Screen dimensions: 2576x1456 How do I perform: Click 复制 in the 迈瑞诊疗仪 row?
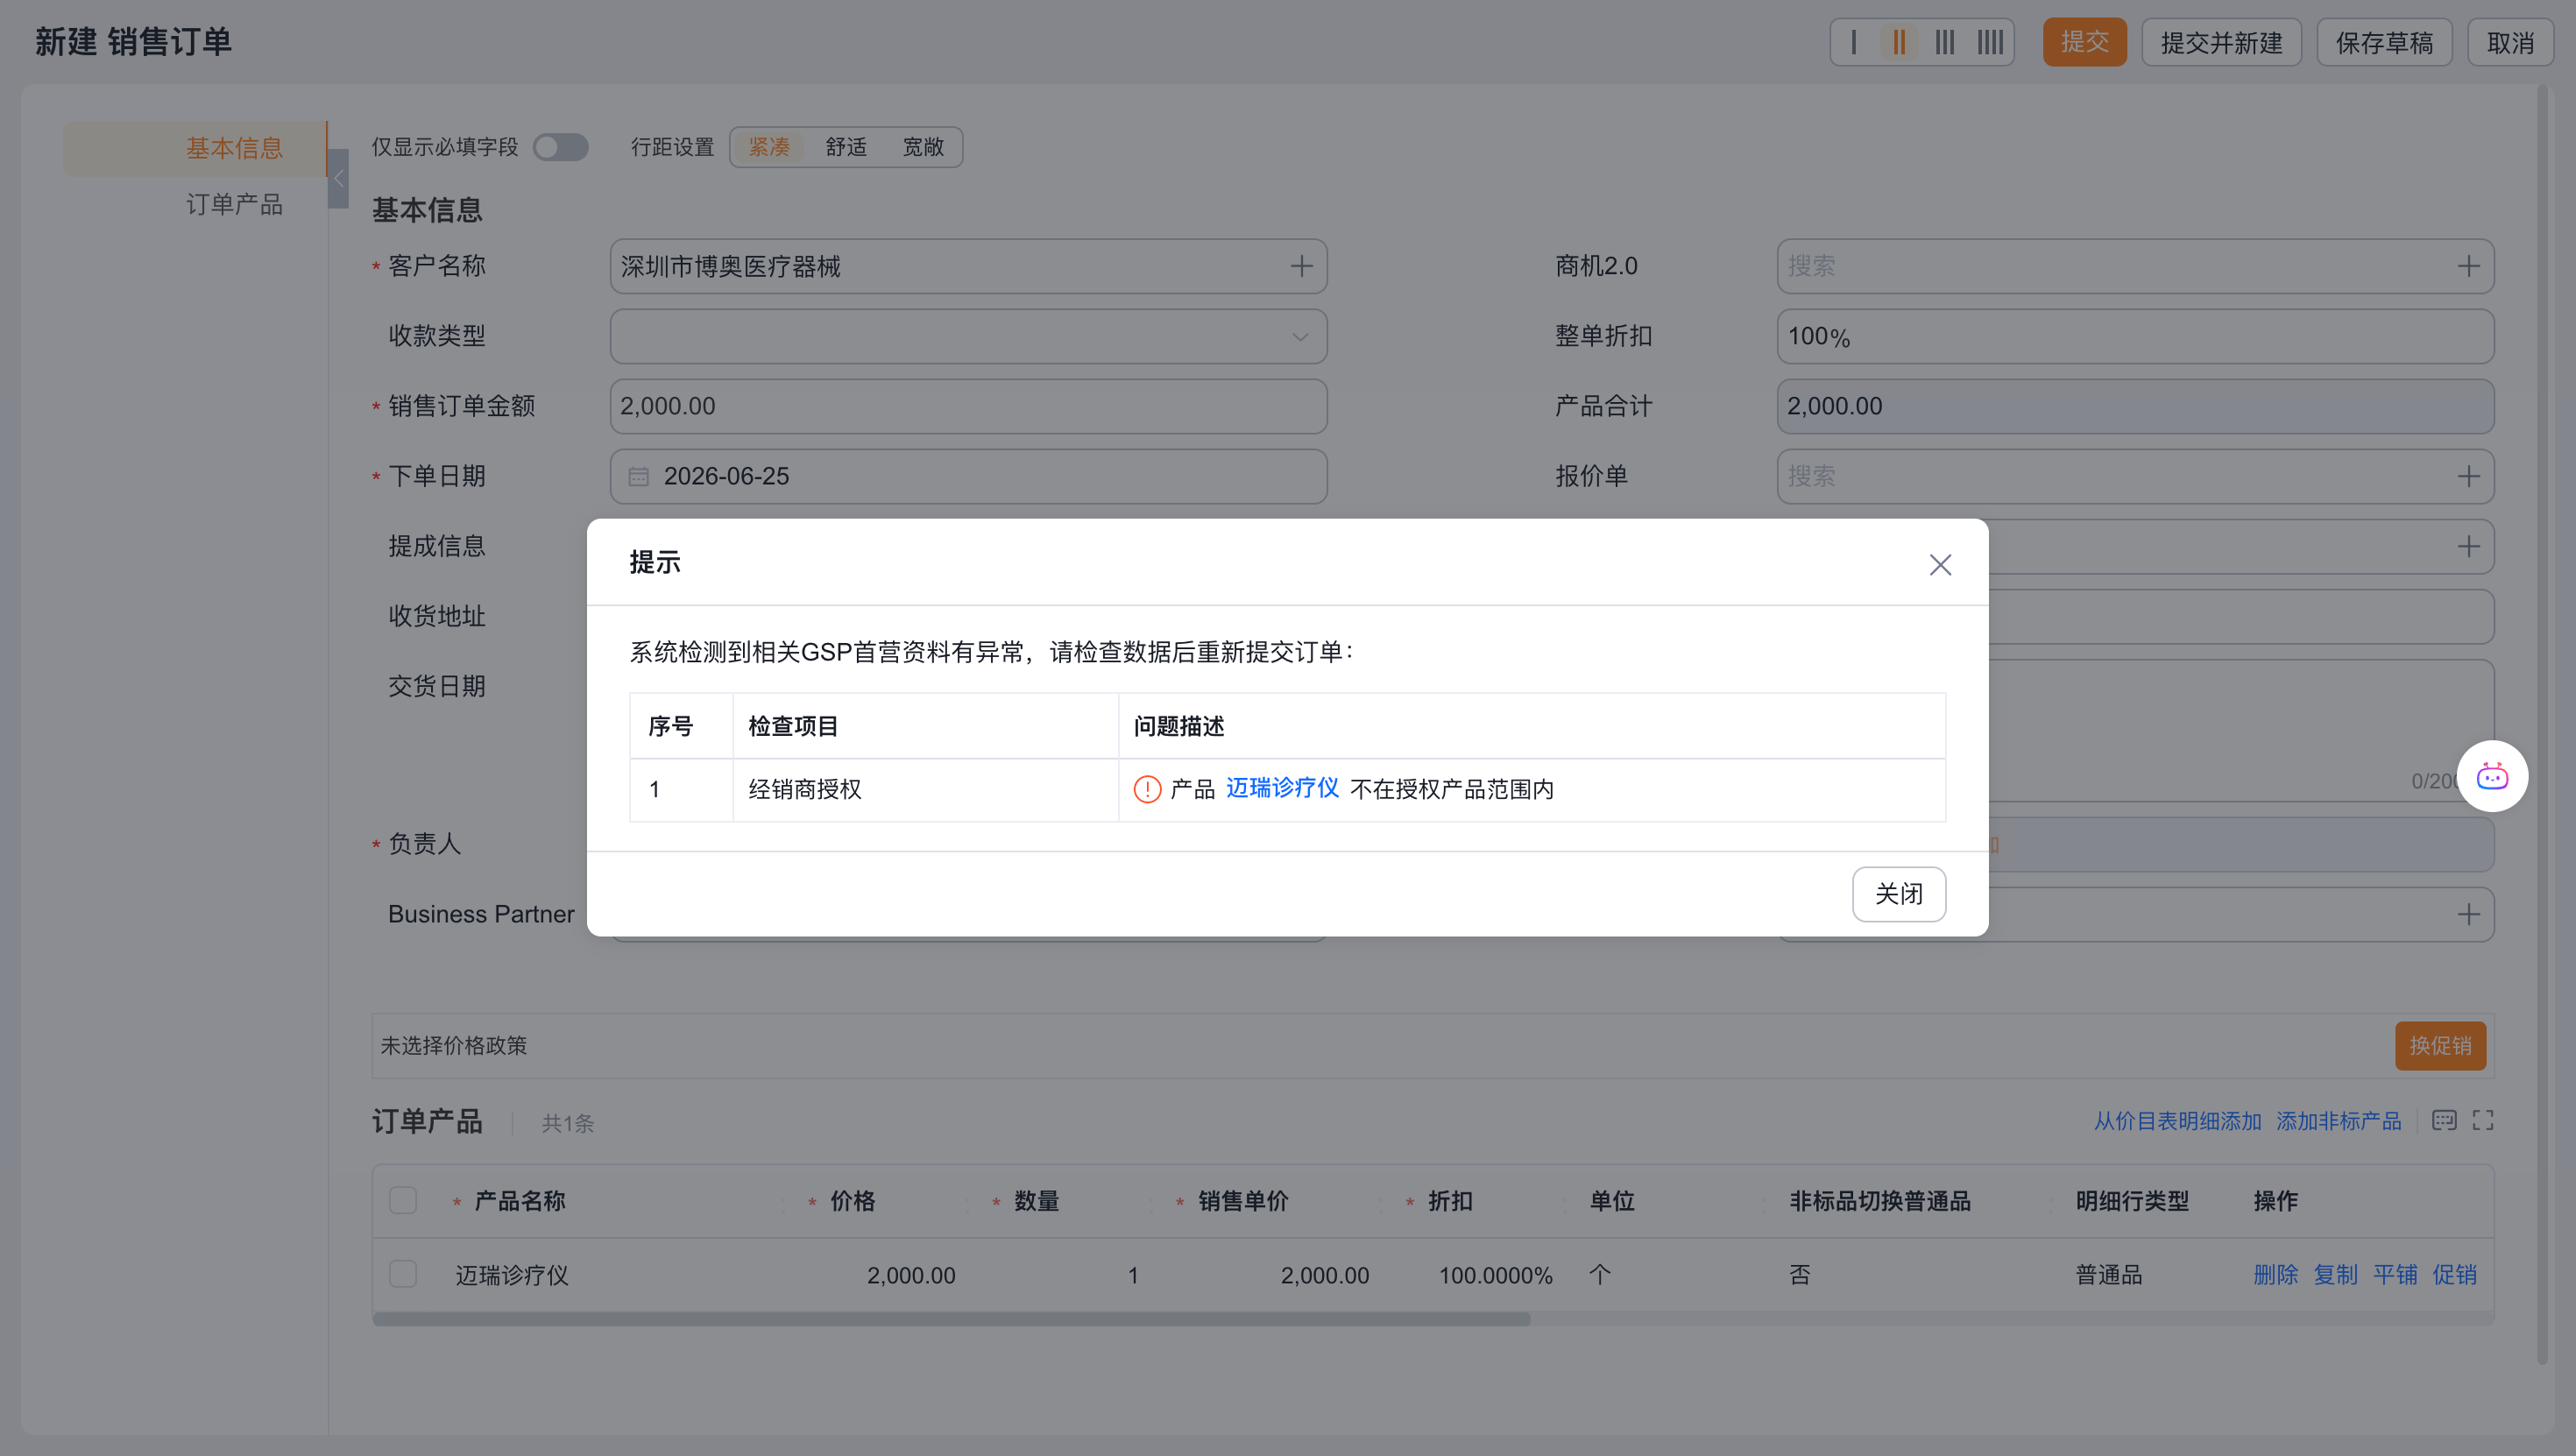click(2335, 1275)
